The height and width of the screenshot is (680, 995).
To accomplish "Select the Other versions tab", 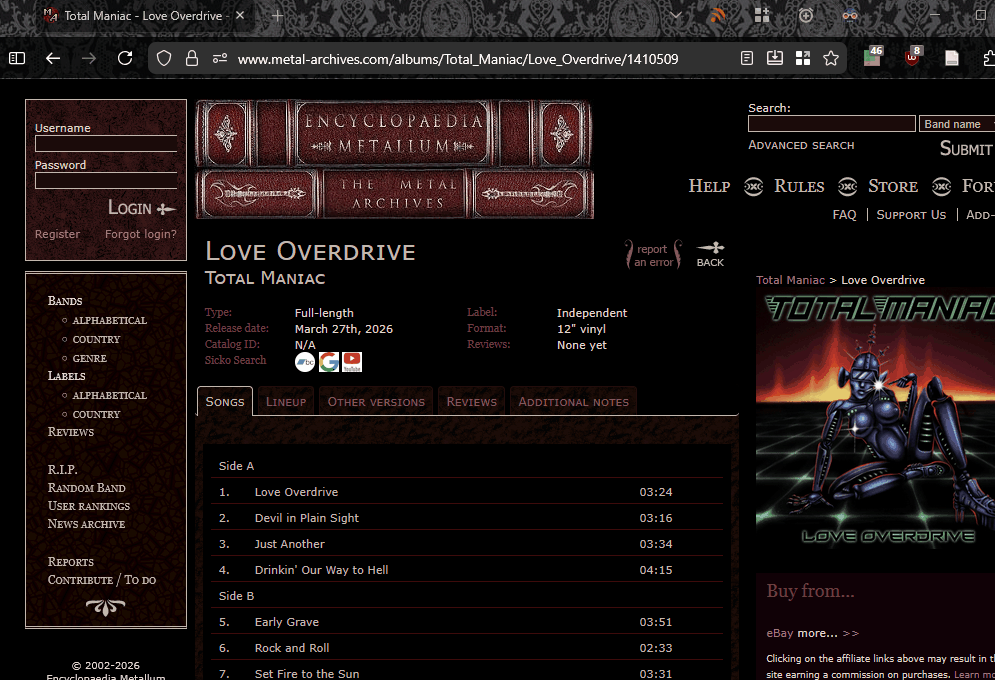I will click(376, 402).
